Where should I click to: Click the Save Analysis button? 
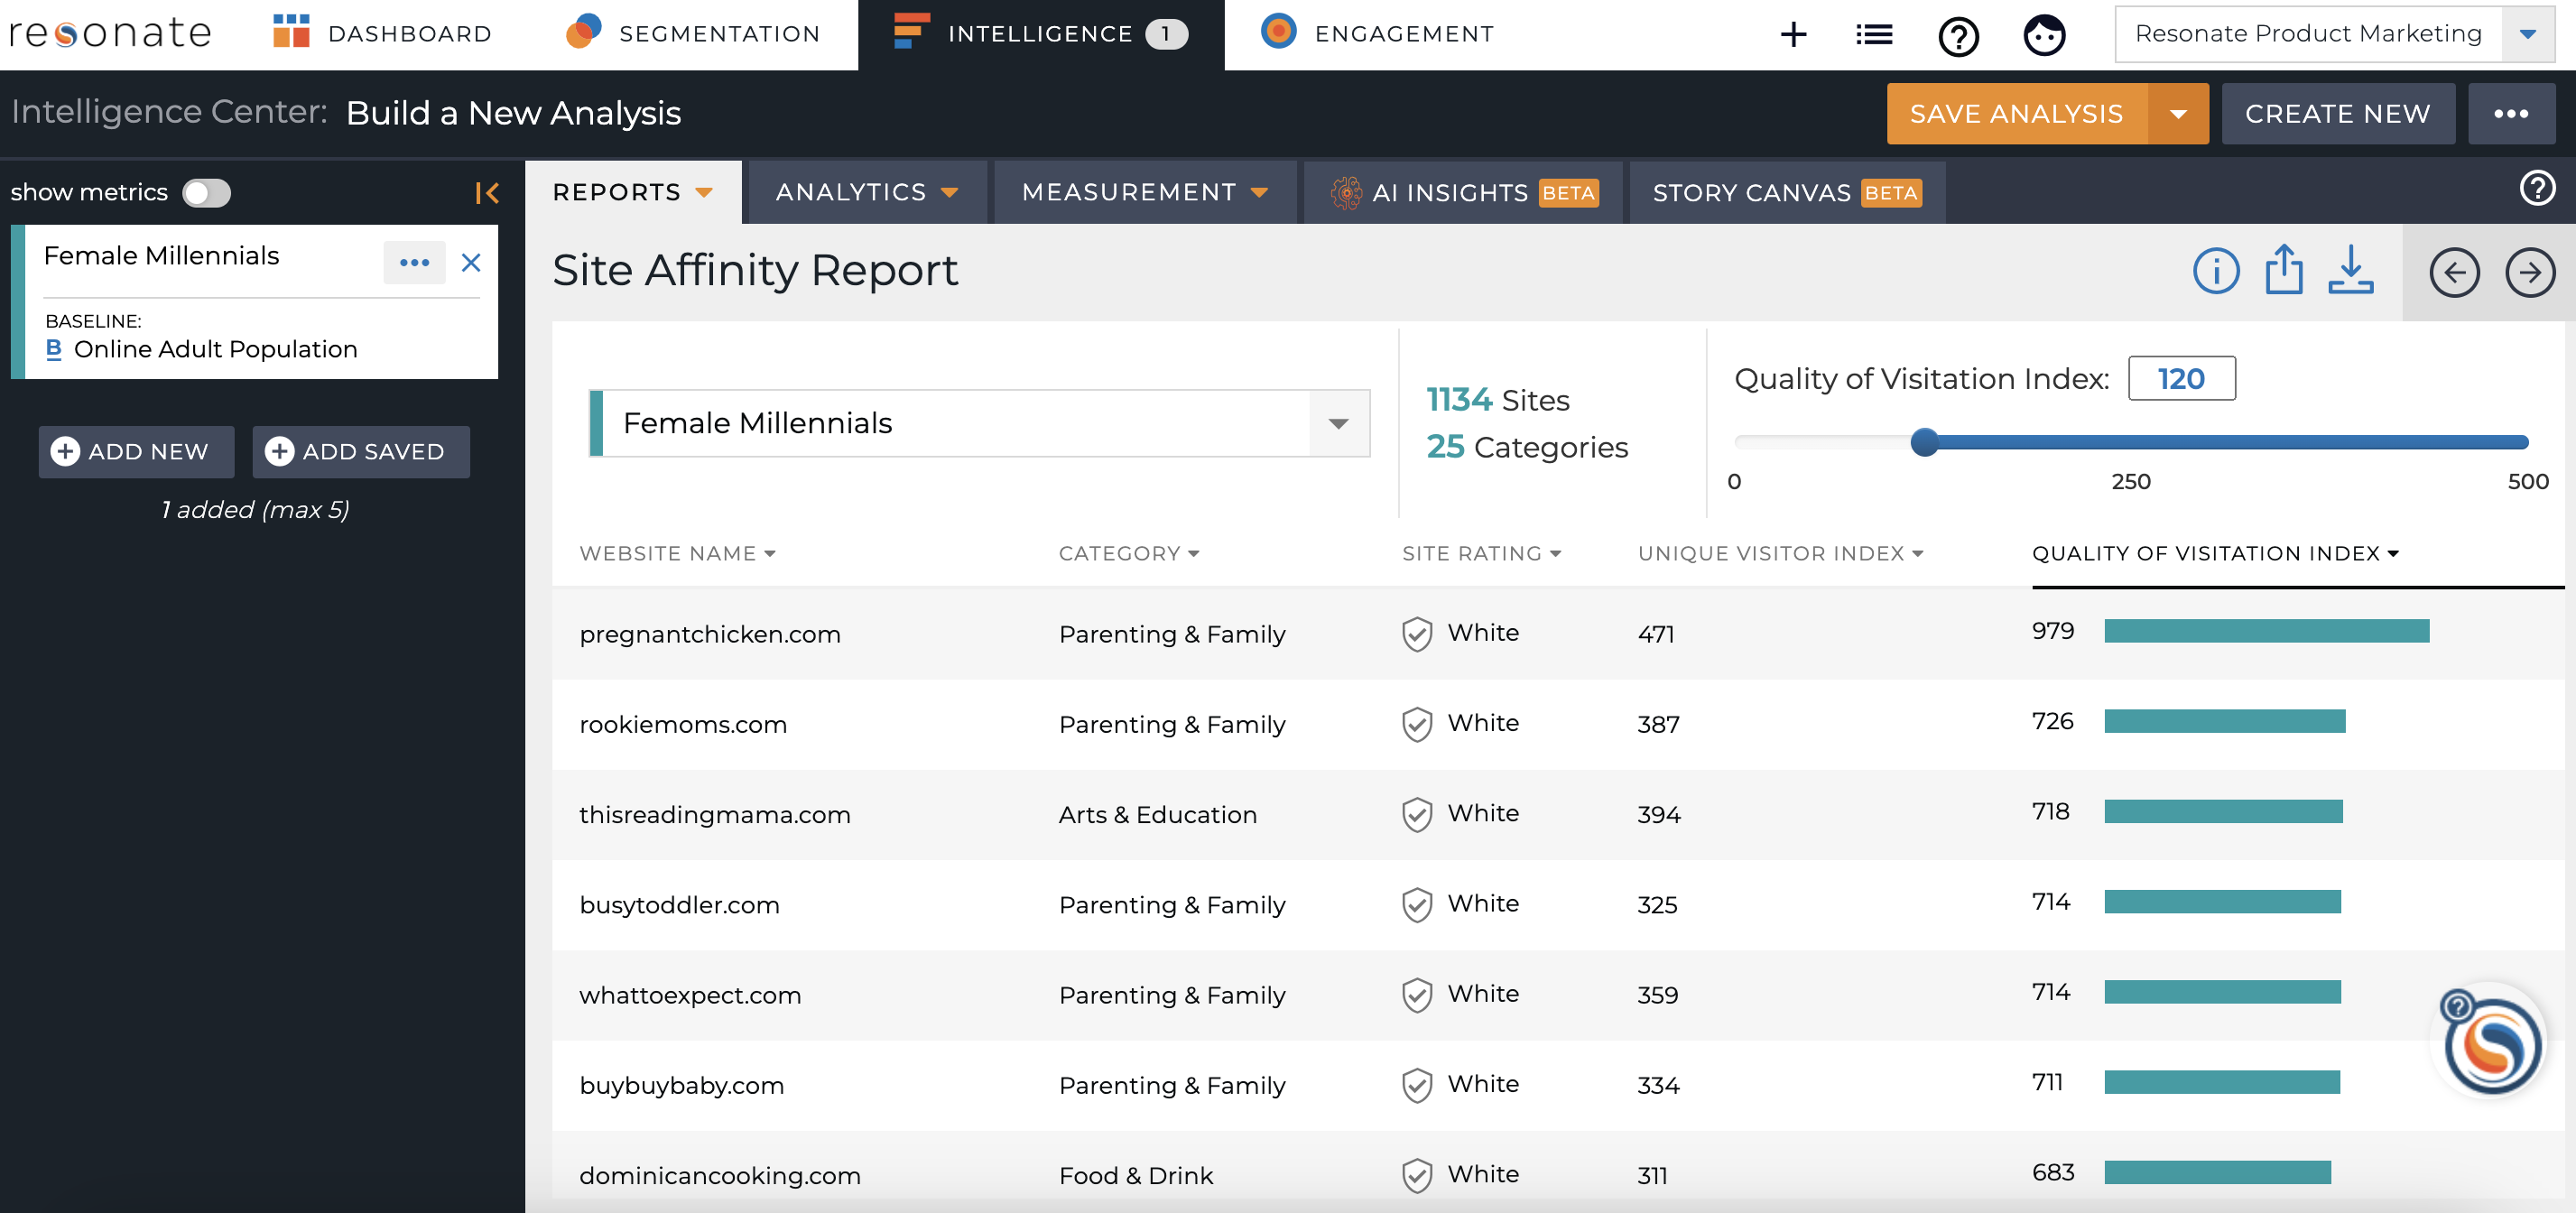pyautogui.click(x=2016, y=114)
